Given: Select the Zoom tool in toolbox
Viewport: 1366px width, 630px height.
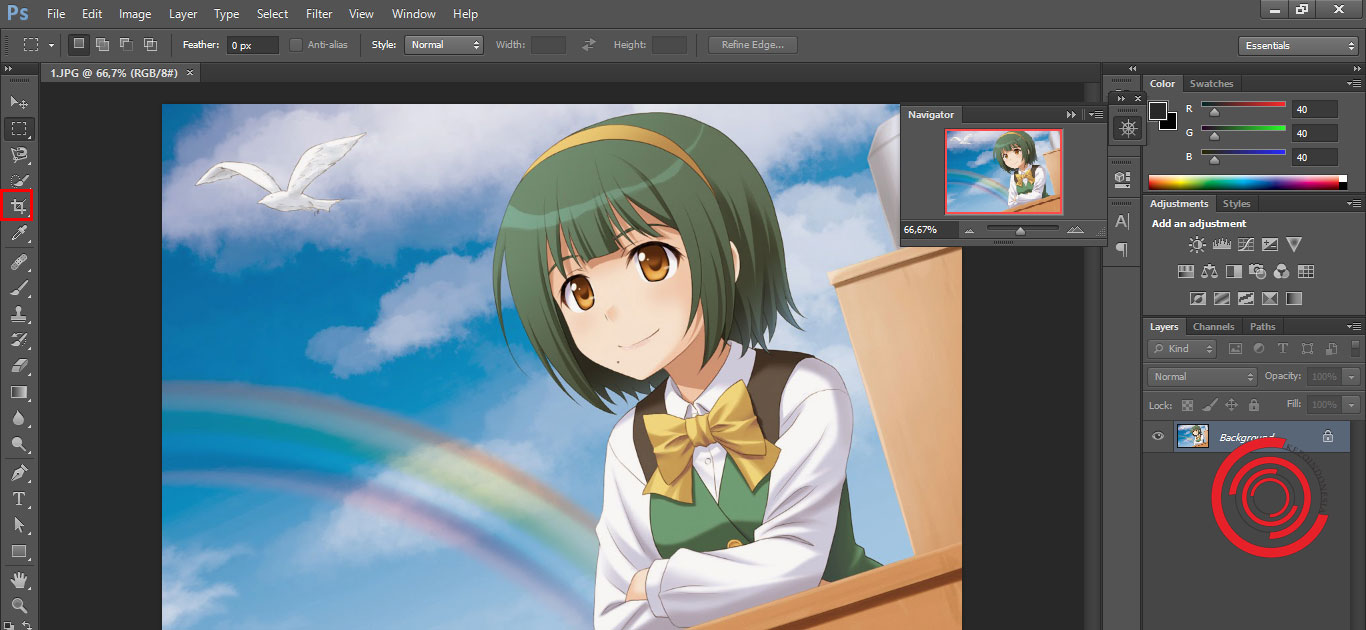Looking at the screenshot, I should [x=18, y=605].
